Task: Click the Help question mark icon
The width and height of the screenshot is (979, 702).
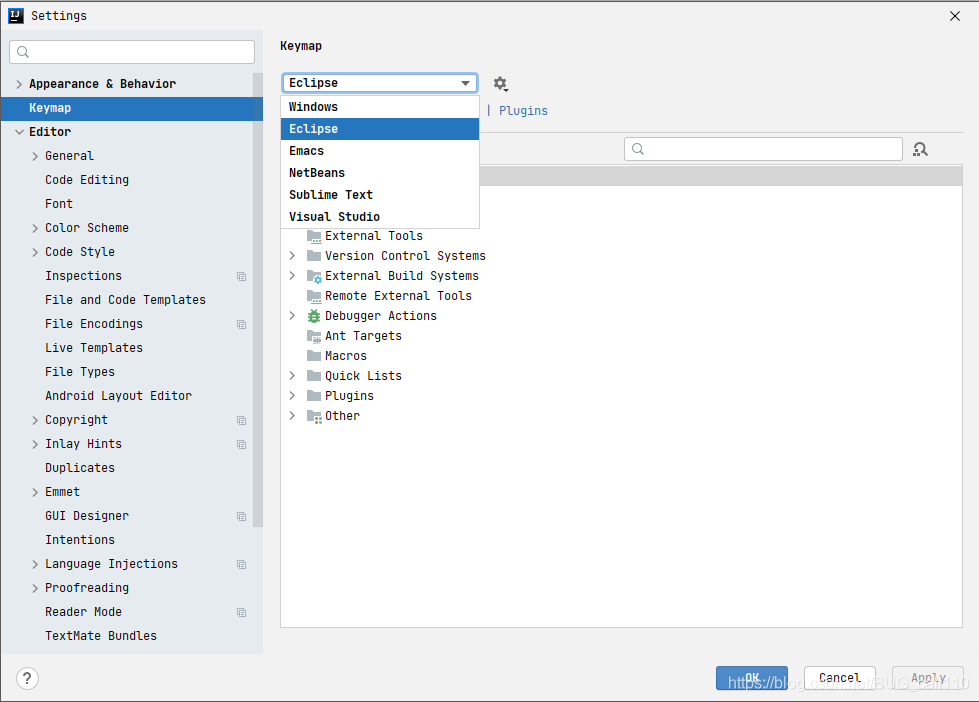Action: 26,678
